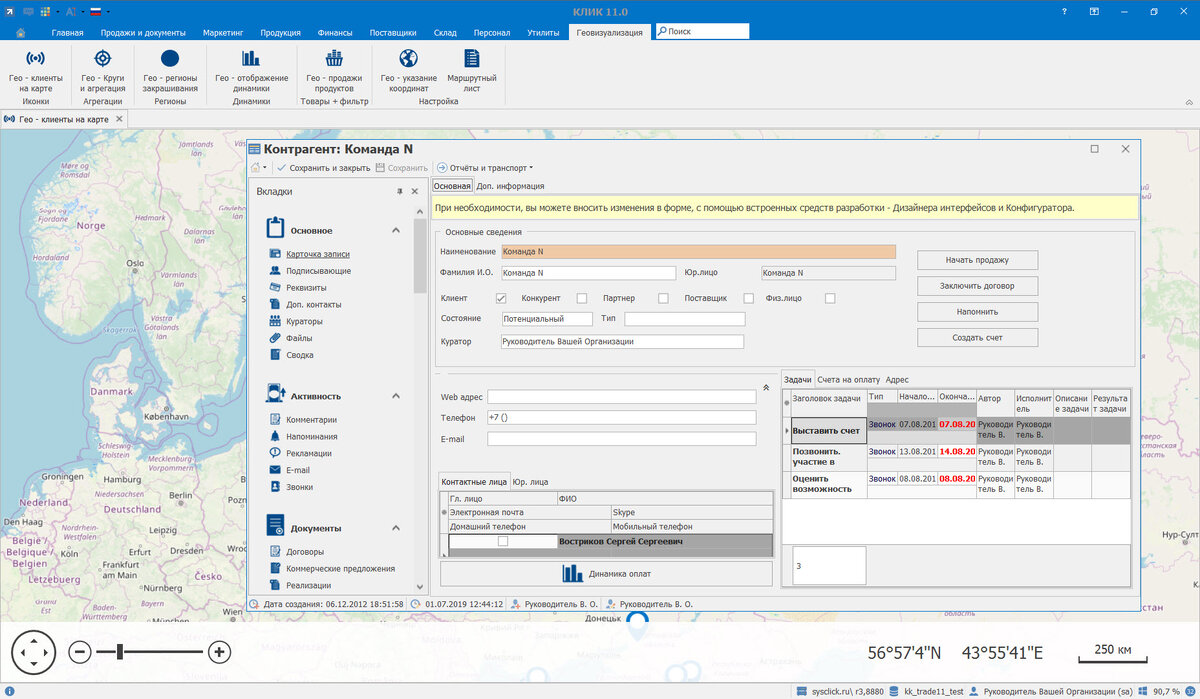
Task: Switch to the Склад ribbon tab
Action: click(445, 32)
